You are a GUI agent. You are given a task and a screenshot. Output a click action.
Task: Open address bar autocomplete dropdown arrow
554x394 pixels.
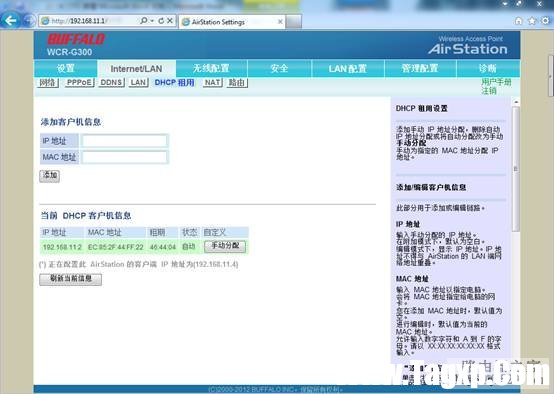coord(152,21)
